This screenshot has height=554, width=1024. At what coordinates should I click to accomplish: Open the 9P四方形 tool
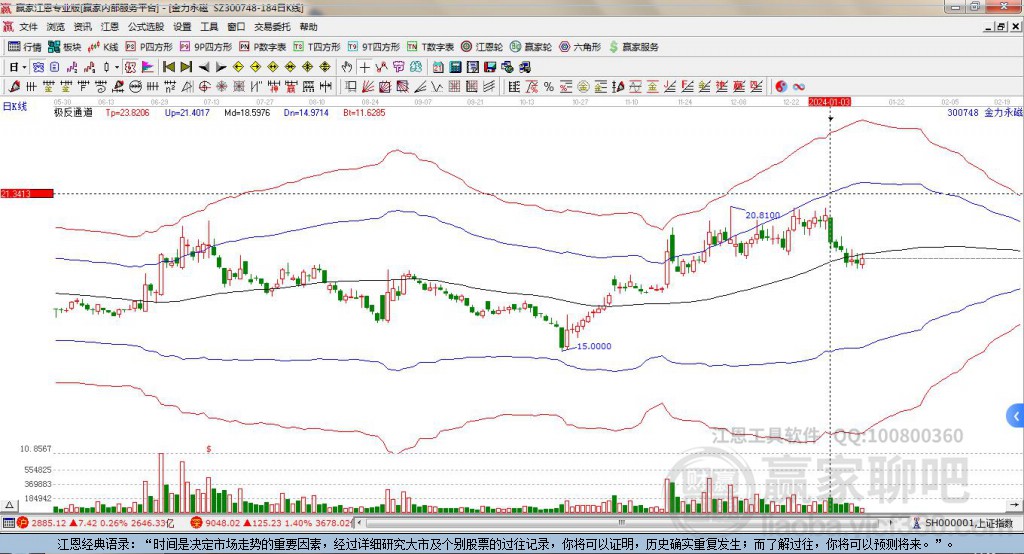206,47
